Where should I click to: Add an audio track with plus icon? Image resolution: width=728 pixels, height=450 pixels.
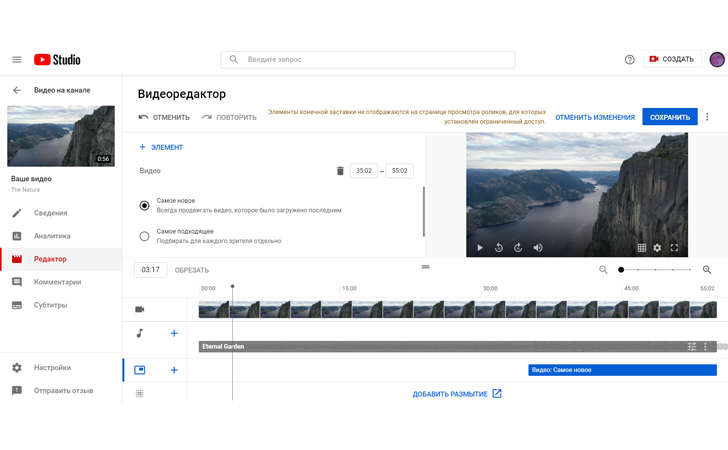[x=174, y=333]
